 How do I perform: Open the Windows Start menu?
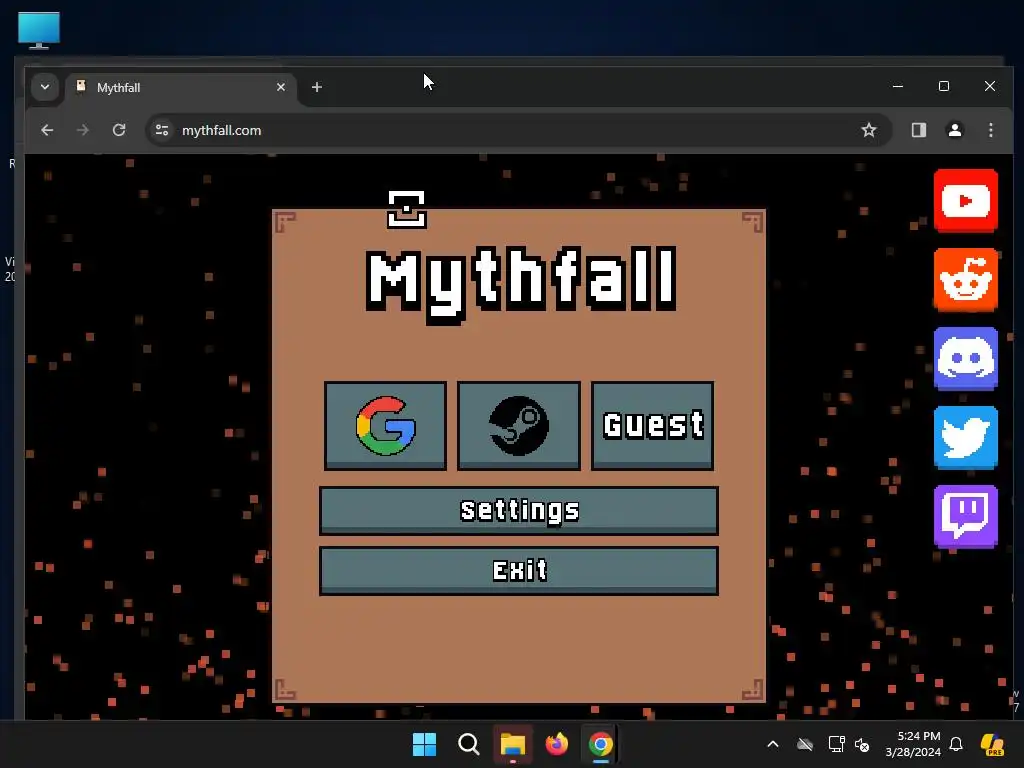pyautogui.click(x=424, y=744)
